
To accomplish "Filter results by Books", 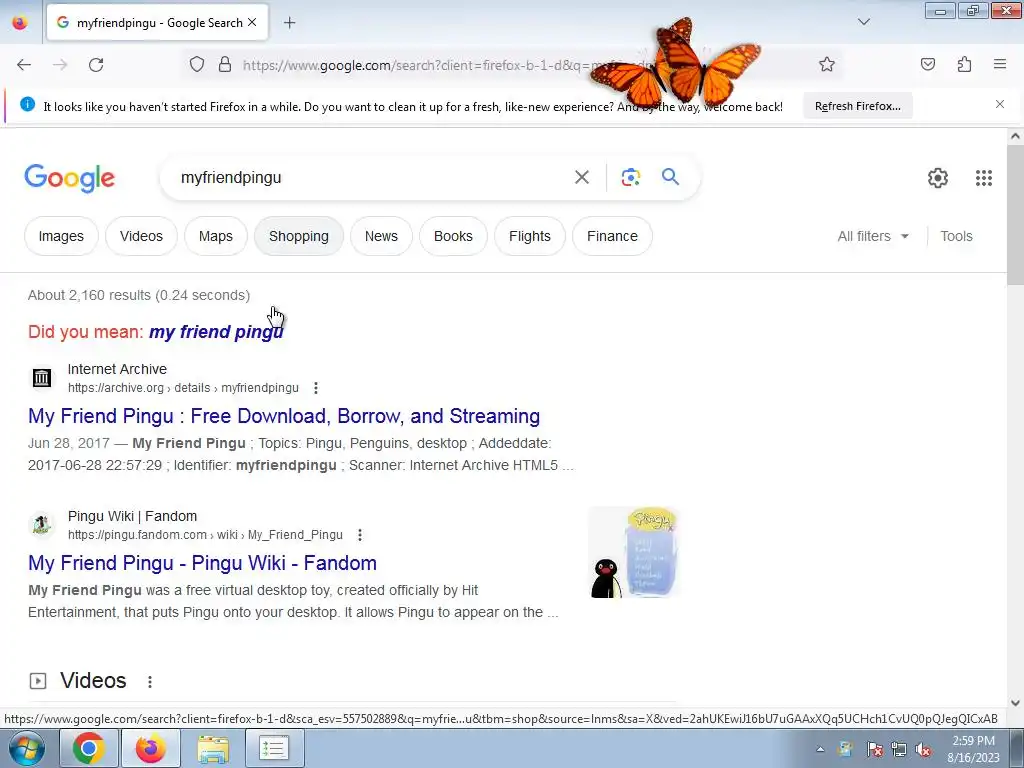I will 453,236.
